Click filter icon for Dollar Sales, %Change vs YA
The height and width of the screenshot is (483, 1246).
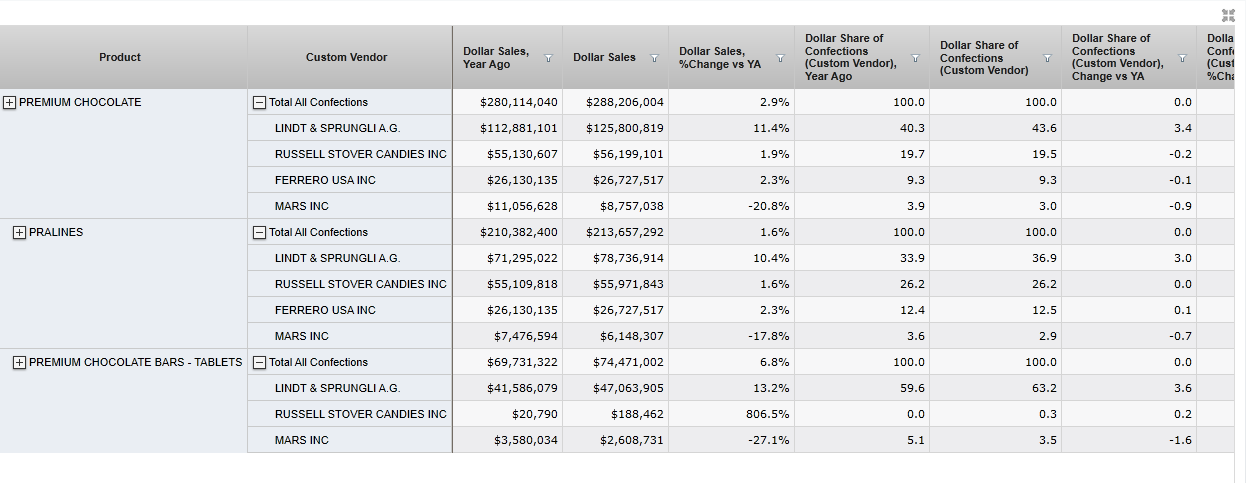click(x=780, y=58)
